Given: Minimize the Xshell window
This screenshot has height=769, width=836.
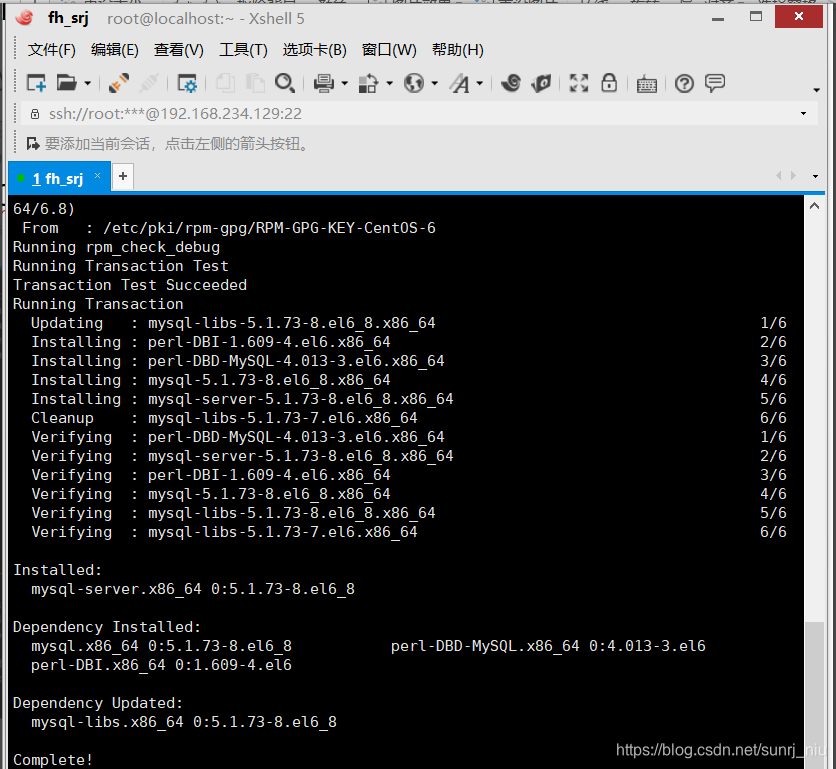Looking at the screenshot, I should click(x=718, y=19).
